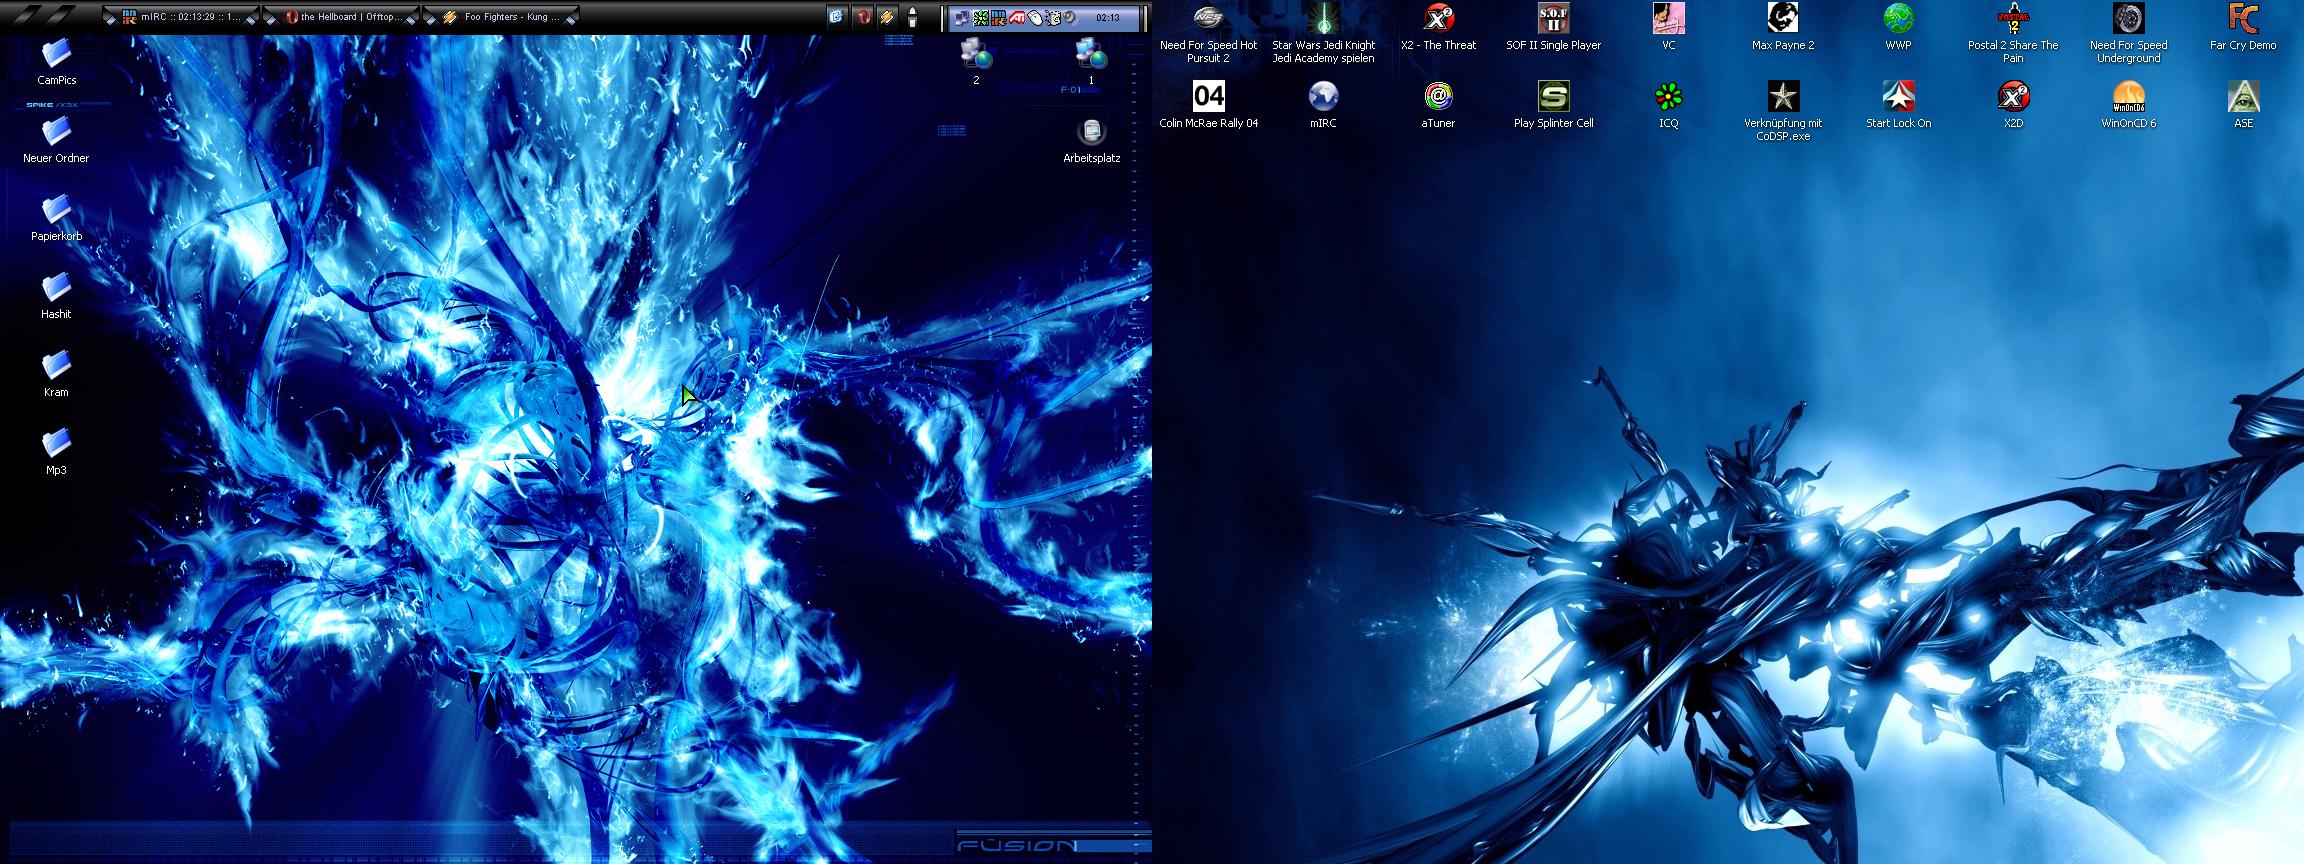Click the system tray clock showing 02:13
This screenshot has width=2304, height=864.
click(x=1107, y=18)
